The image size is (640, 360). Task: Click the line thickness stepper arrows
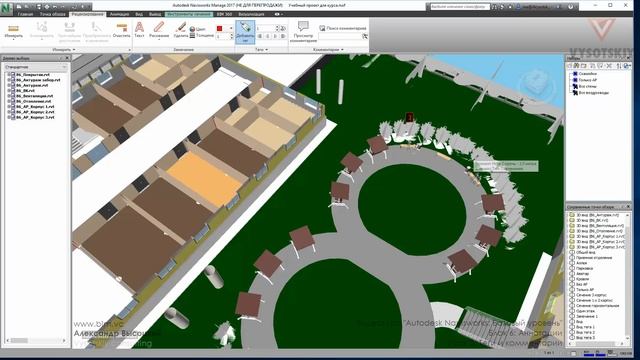(231, 36)
